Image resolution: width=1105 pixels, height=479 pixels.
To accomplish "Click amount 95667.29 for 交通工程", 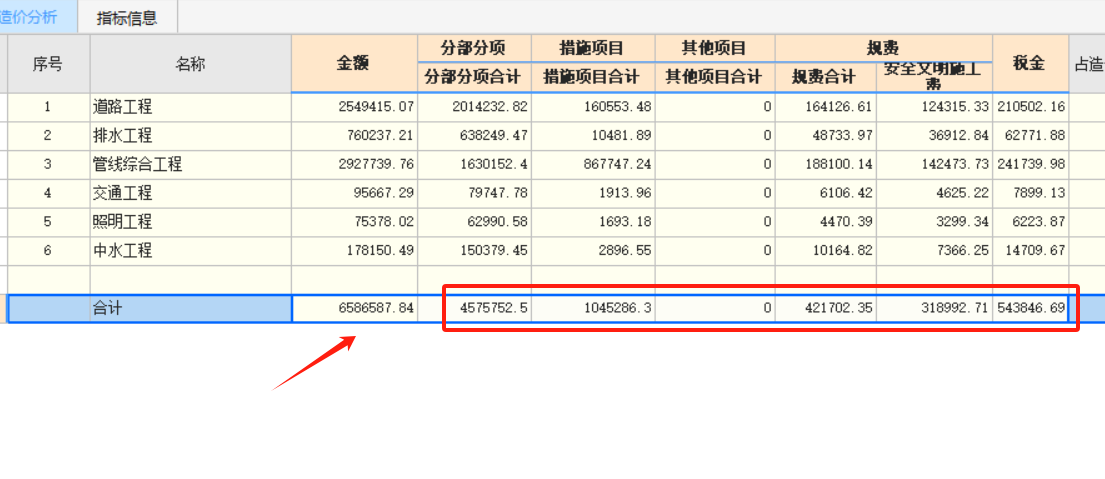I will click(x=354, y=194).
